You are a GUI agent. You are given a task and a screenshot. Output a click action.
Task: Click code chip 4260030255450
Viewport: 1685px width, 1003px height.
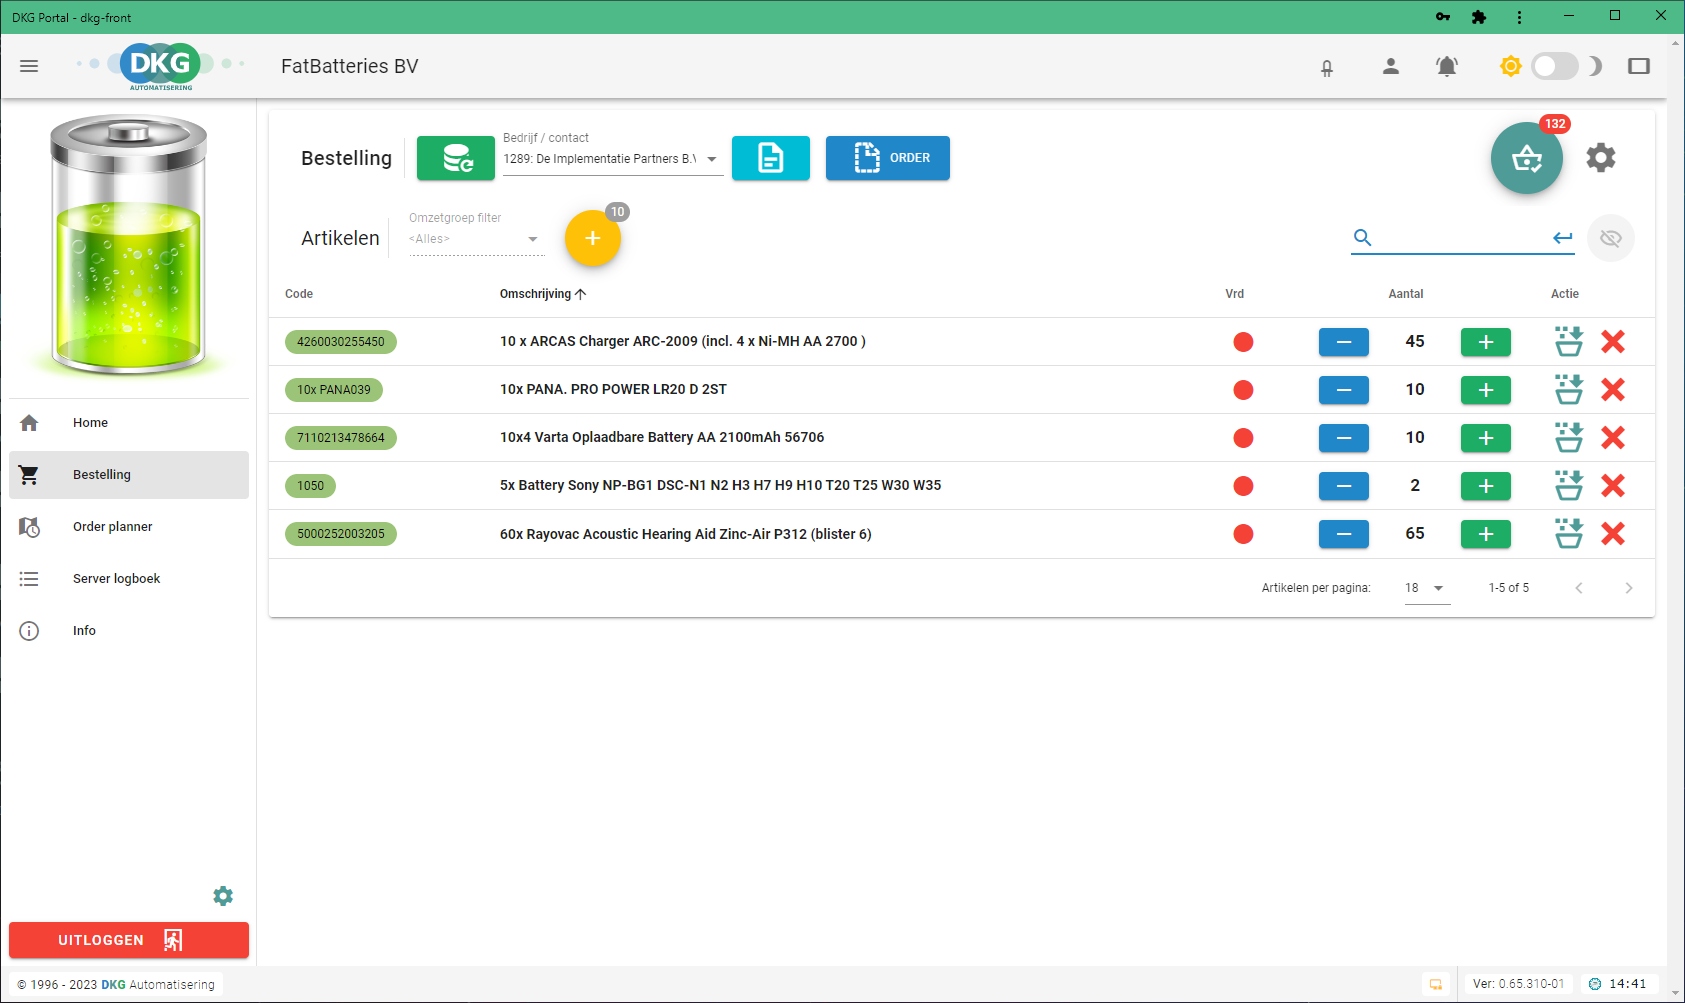click(x=341, y=342)
